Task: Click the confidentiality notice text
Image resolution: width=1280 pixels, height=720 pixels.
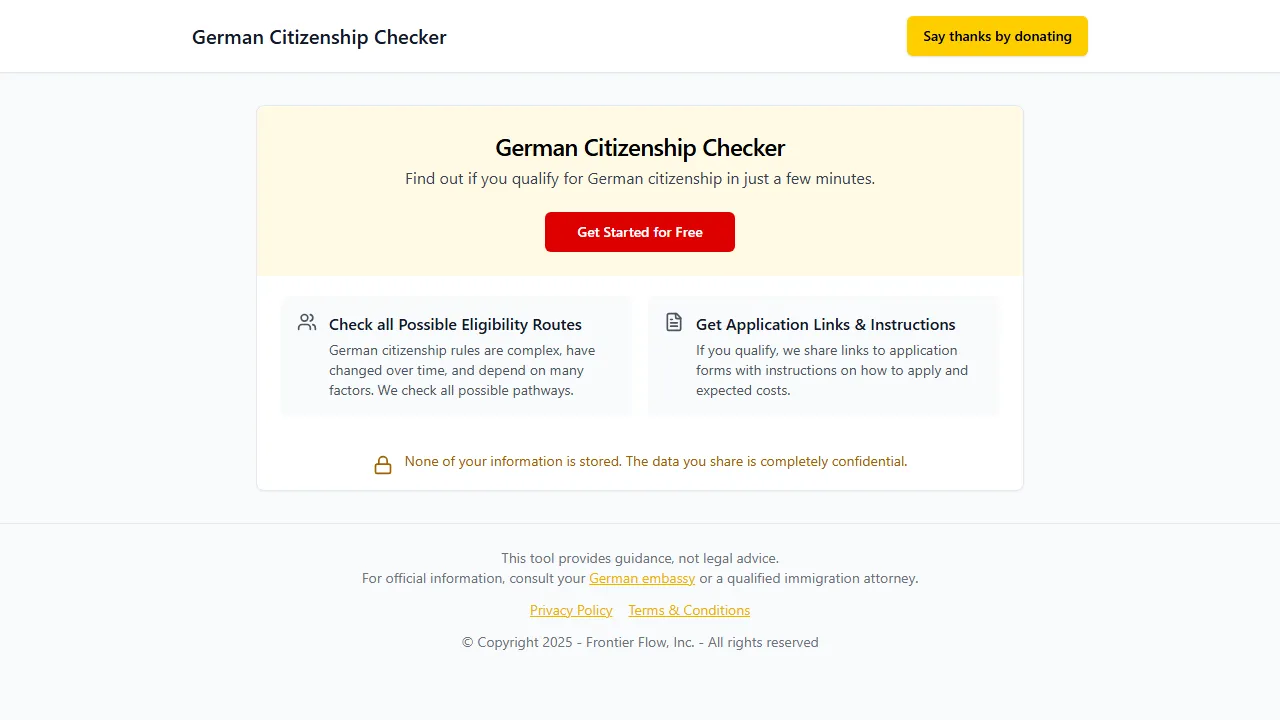Action: tap(655, 461)
